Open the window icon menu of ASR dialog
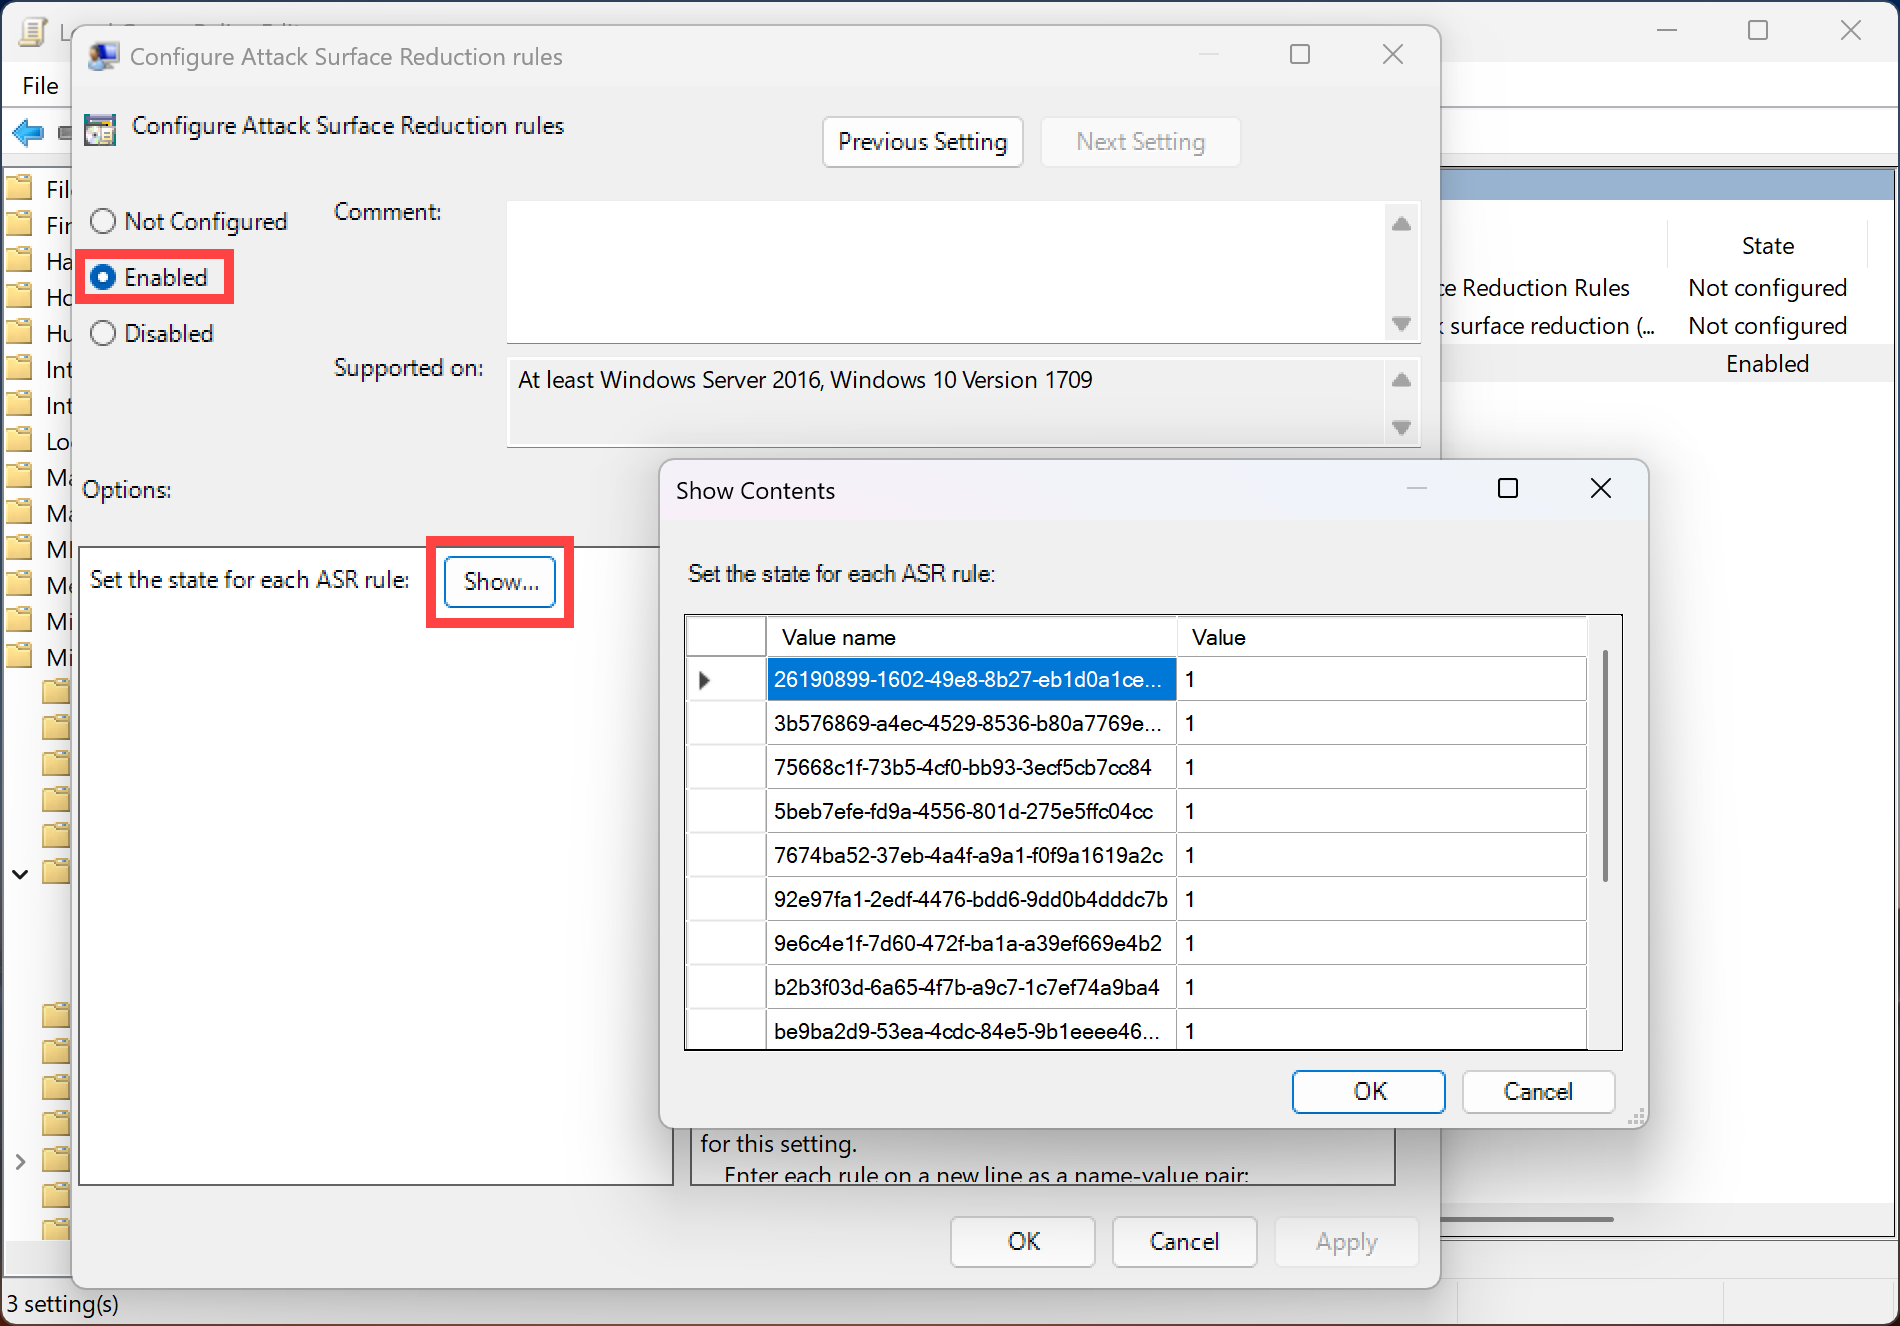Viewport: 1900px width, 1326px height. (x=103, y=57)
